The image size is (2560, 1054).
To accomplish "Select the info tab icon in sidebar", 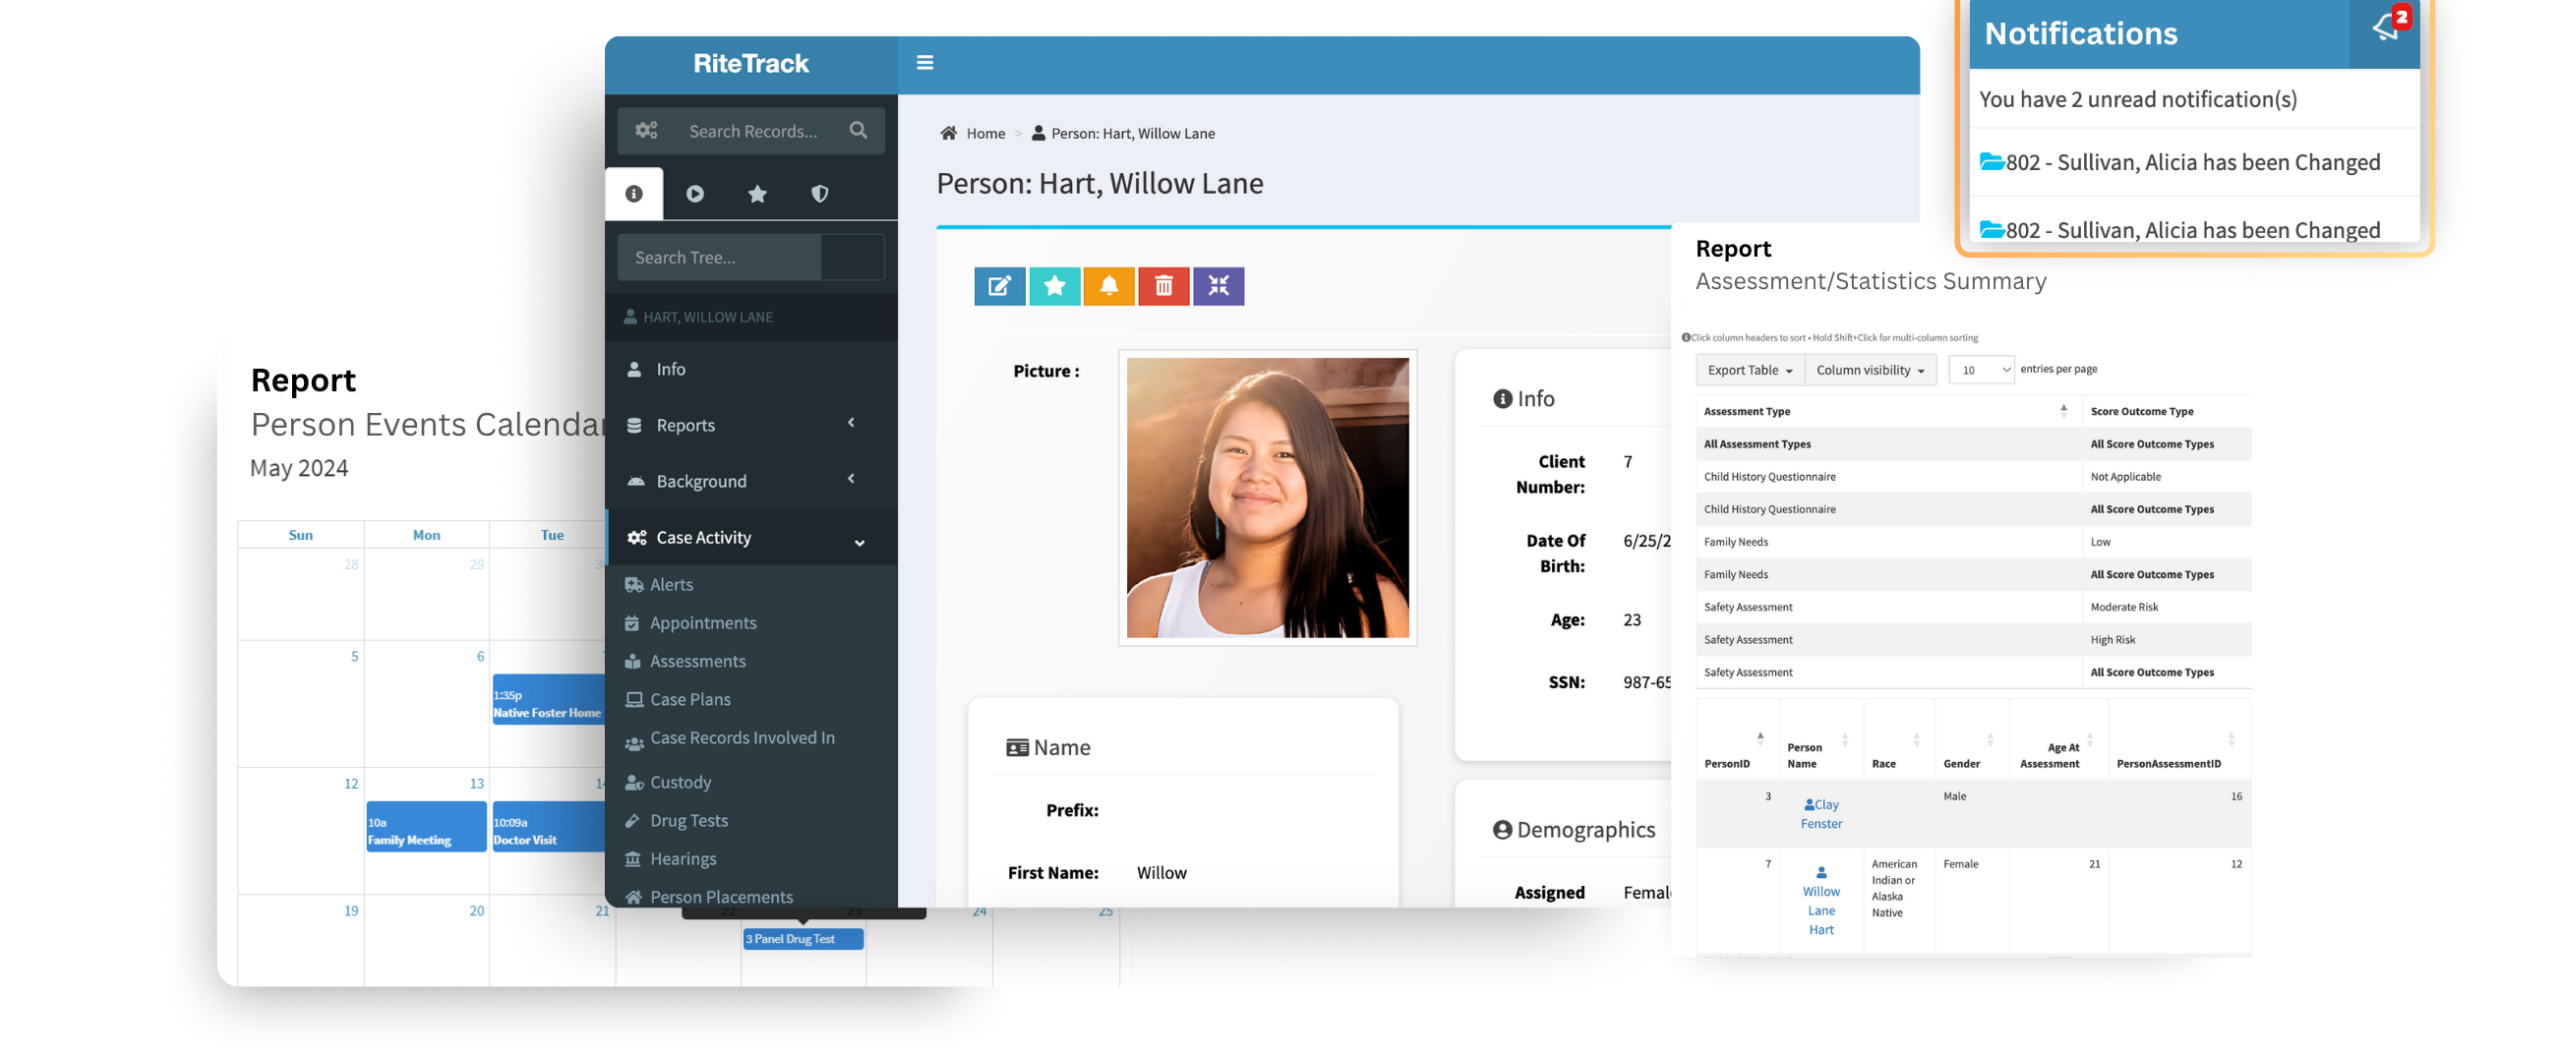I will click(633, 193).
